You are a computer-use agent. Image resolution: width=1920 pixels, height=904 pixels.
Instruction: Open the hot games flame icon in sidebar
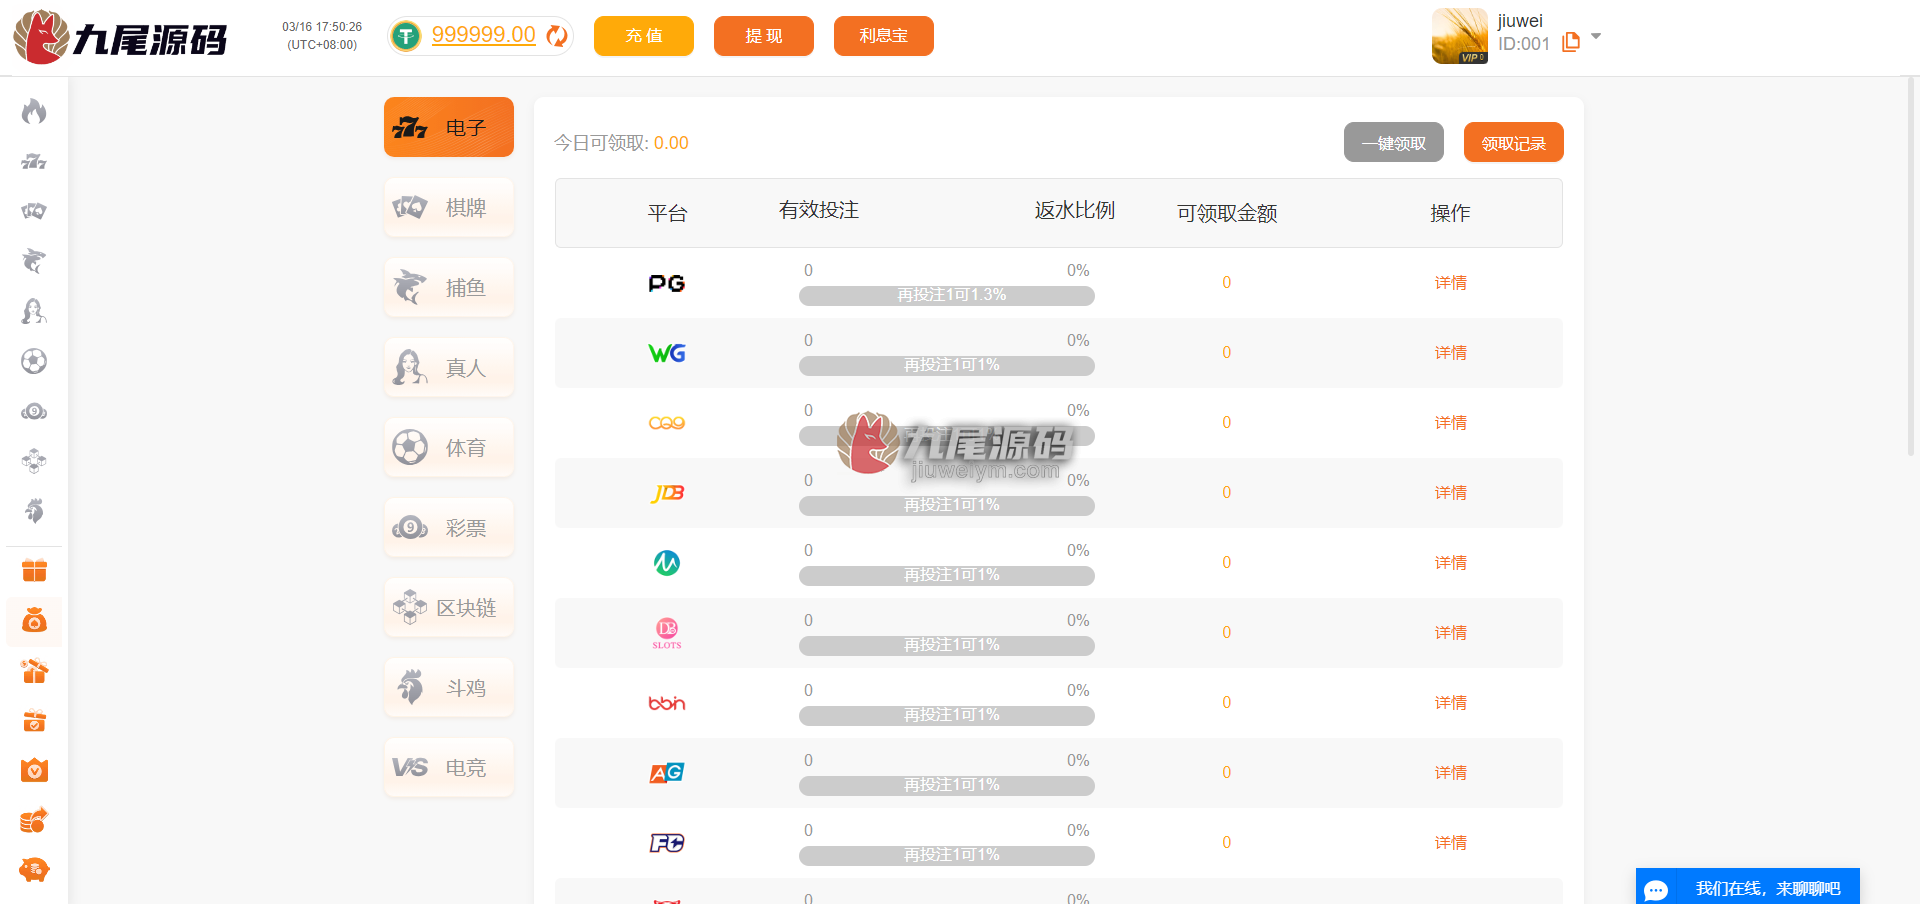point(34,111)
